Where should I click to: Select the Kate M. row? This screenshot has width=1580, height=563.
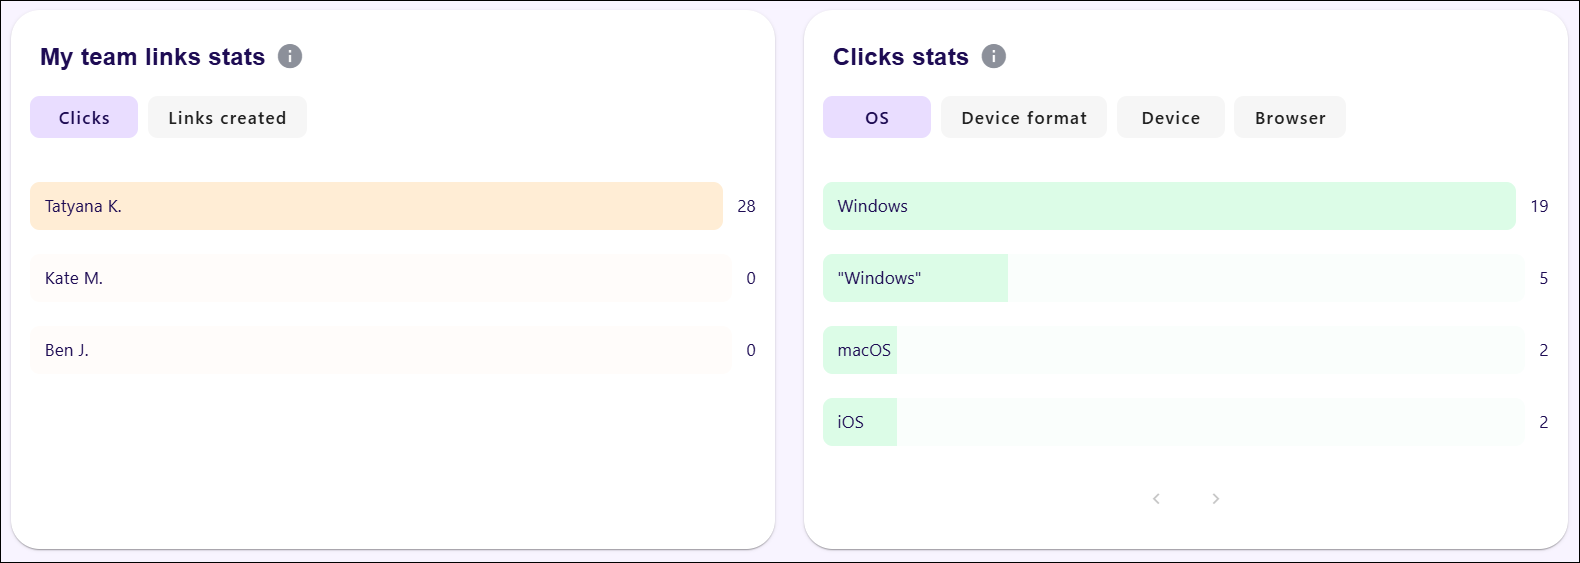tap(380, 278)
